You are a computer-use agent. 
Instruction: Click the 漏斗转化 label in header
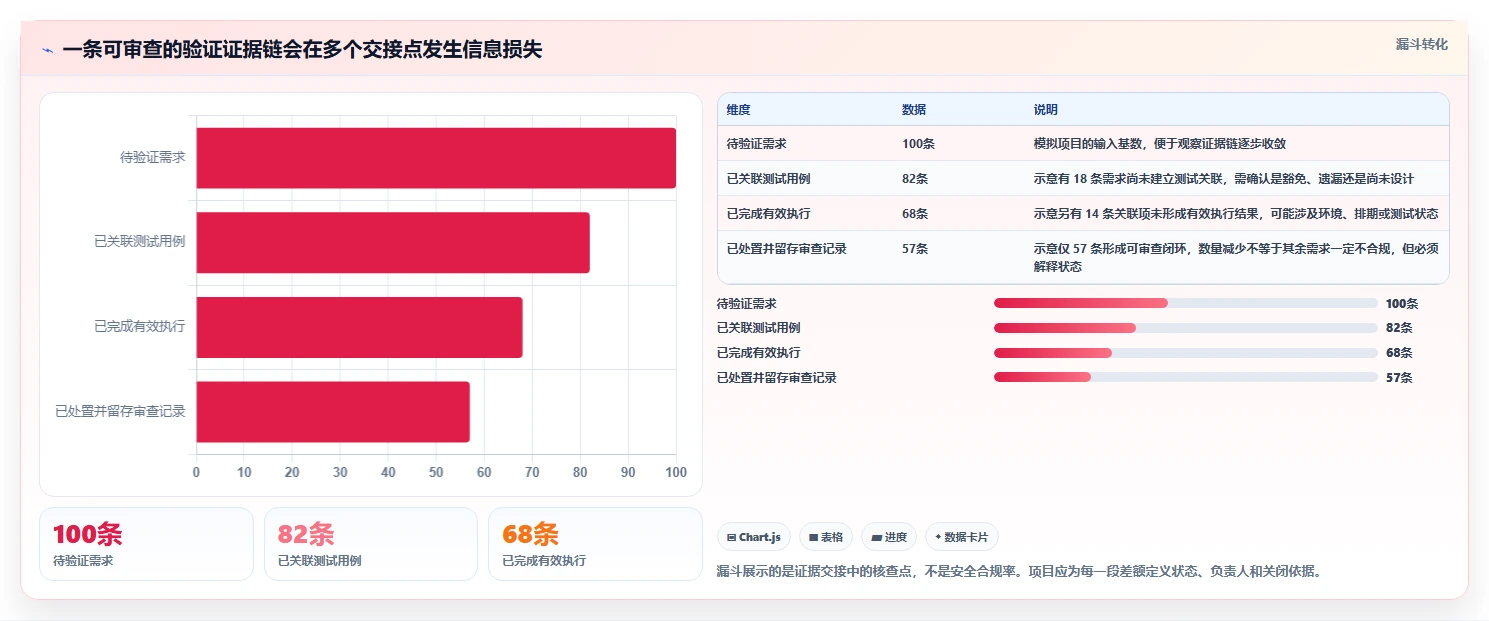pos(1421,44)
